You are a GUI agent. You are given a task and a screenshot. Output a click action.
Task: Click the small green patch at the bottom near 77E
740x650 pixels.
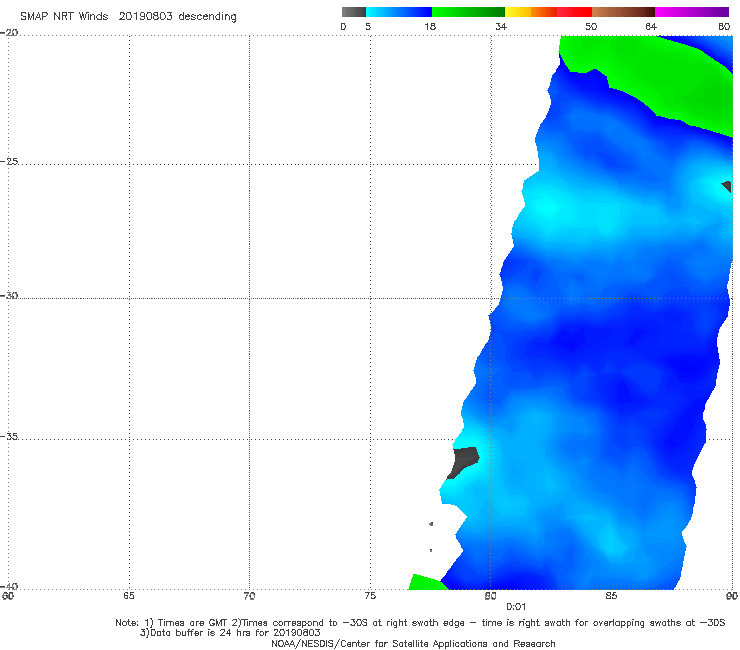pos(426,582)
